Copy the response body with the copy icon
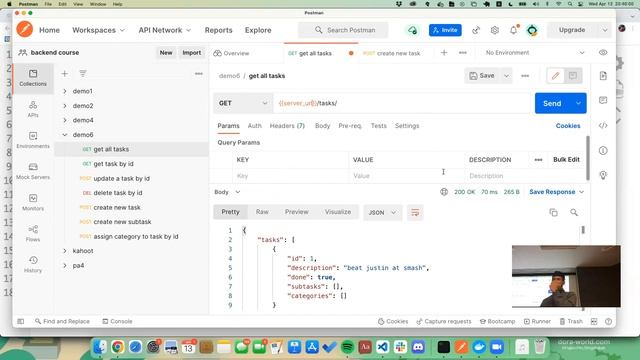Image resolution: width=640 pixels, height=360 pixels. [553, 213]
